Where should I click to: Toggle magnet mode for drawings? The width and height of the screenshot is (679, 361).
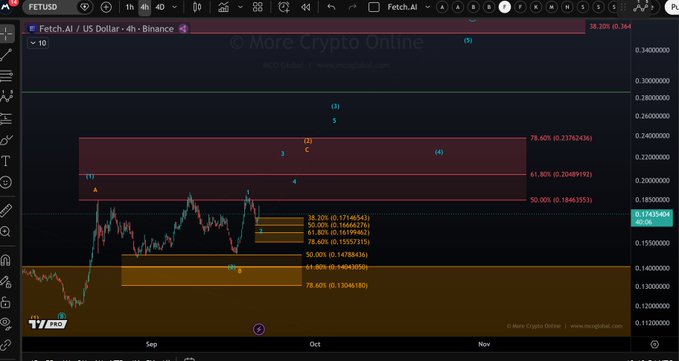6,260
